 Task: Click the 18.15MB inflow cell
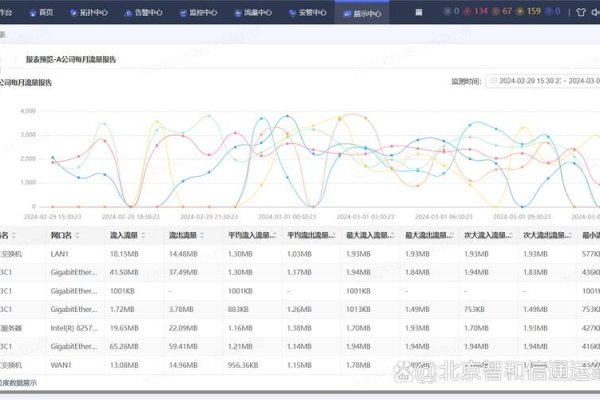point(124,254)
